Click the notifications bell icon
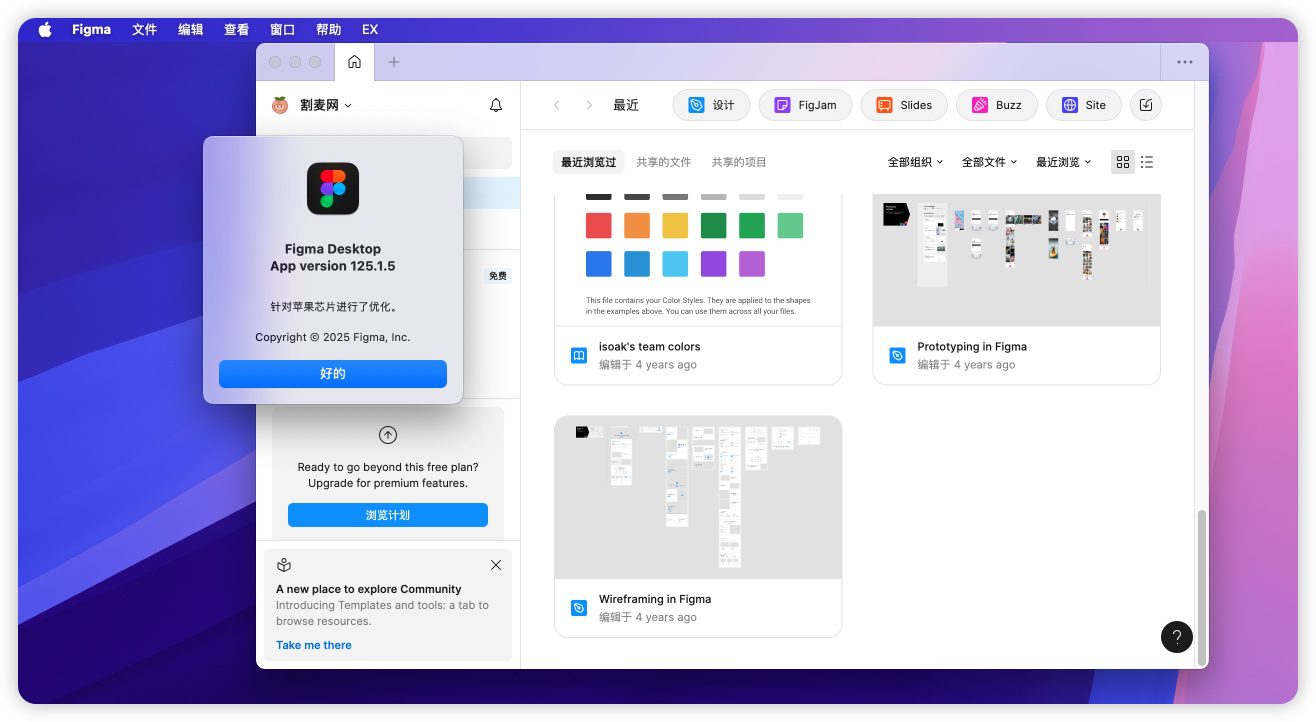The image size is (1316, 722). 496,105
